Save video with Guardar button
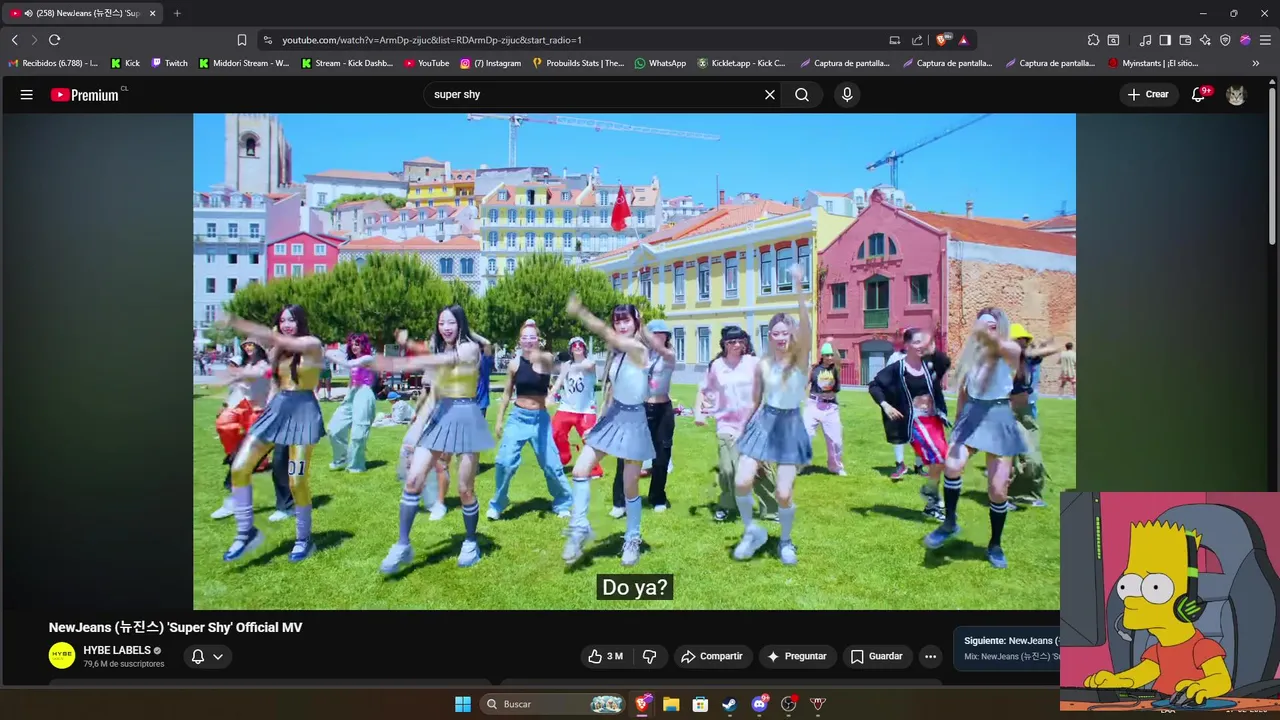 pyautogui.click(x=876, y=657)
